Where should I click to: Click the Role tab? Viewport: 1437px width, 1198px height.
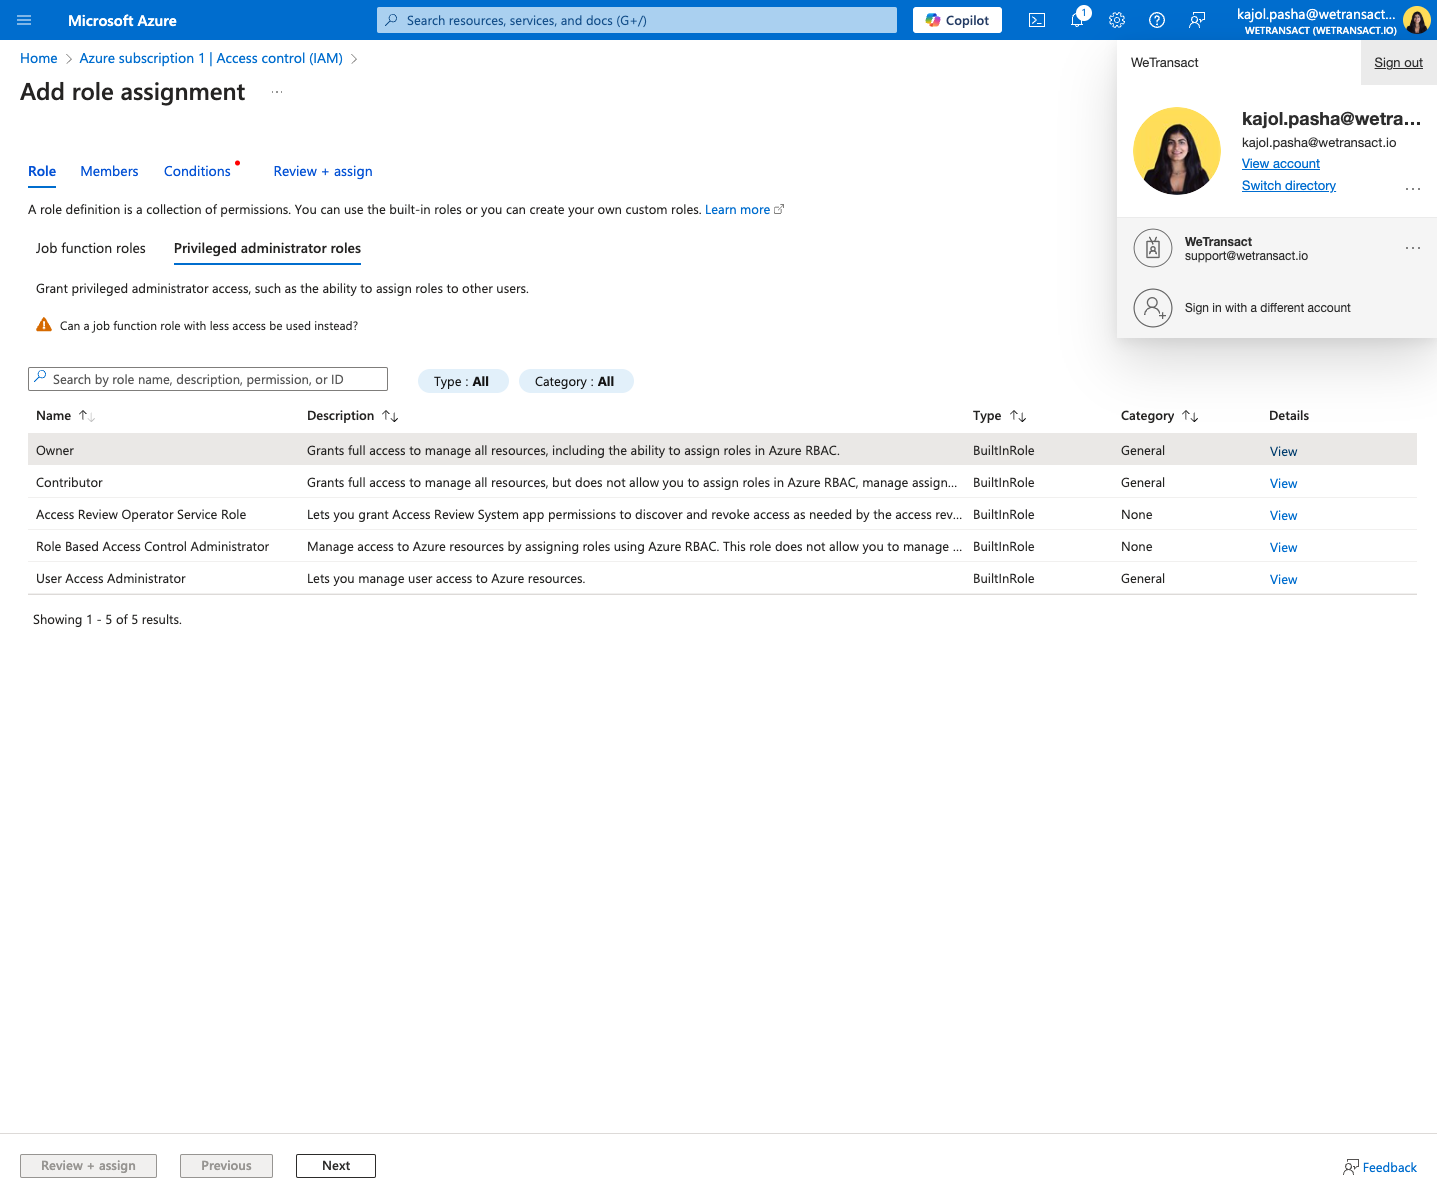[42, 171]
